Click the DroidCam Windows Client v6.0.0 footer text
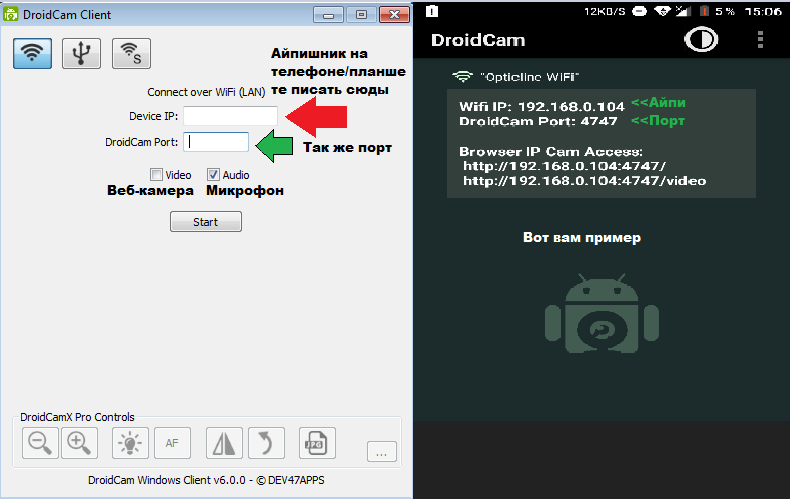Viewport: 790px width, 499px height. tap(206, 480)
